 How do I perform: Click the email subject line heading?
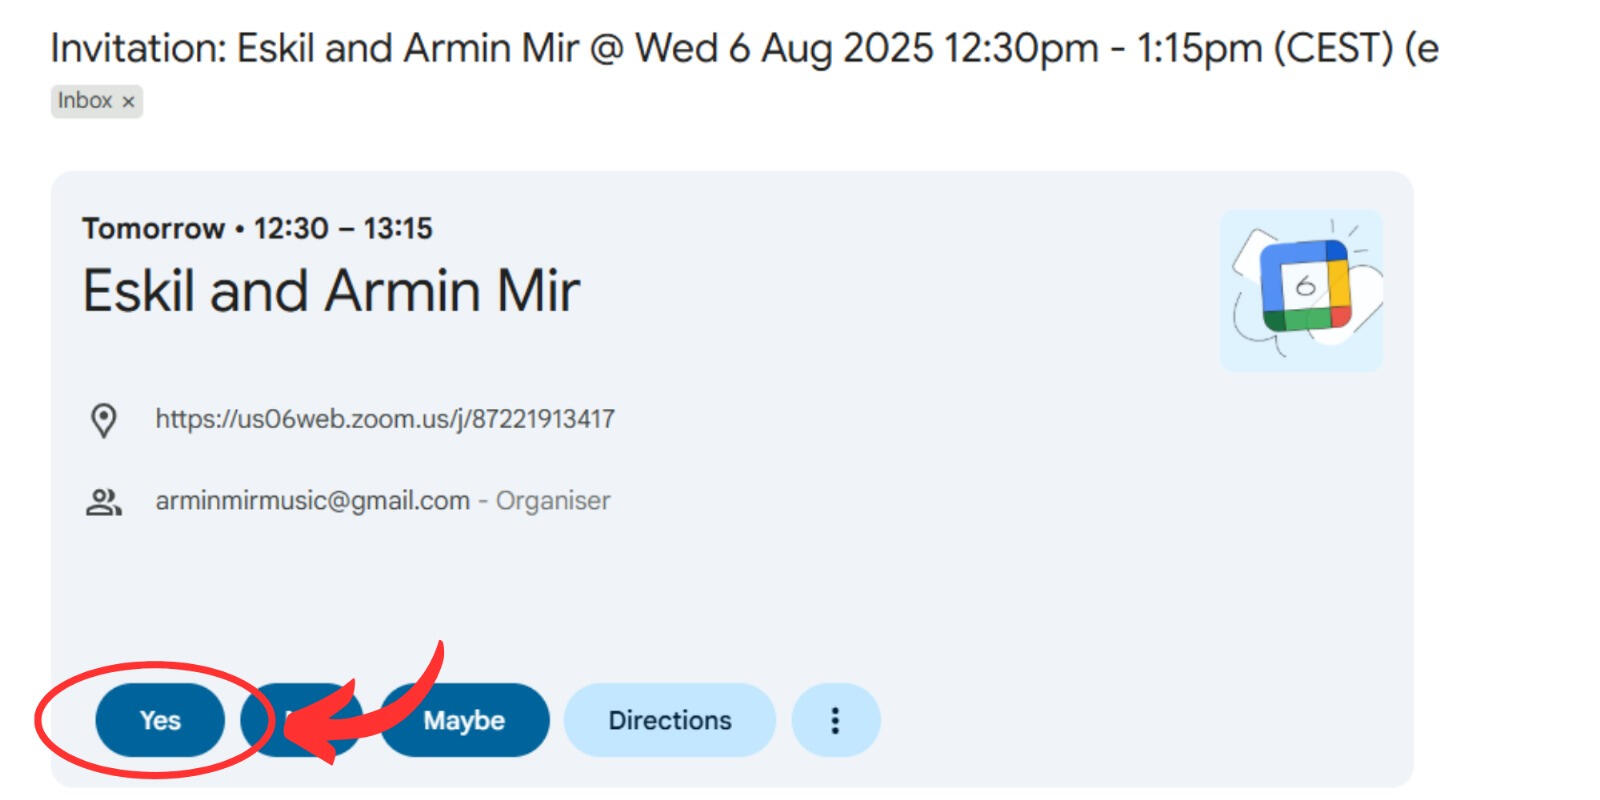click(744, 48)
